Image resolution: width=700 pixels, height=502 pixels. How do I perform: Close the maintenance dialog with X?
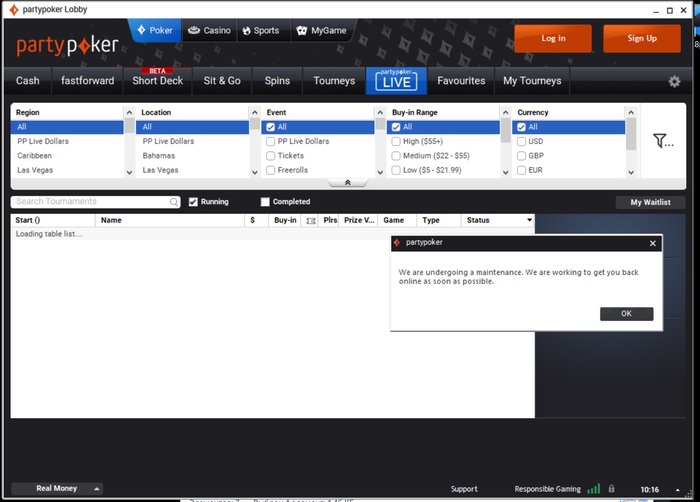[653, 243]
